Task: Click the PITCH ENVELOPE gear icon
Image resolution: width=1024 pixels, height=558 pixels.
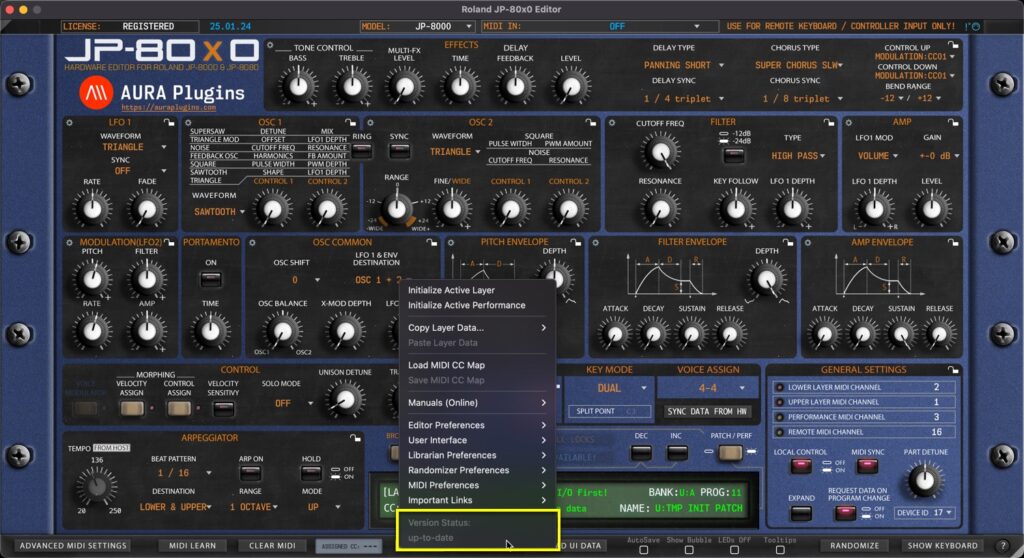Action: pyautogui.click(x=451, y=242)
